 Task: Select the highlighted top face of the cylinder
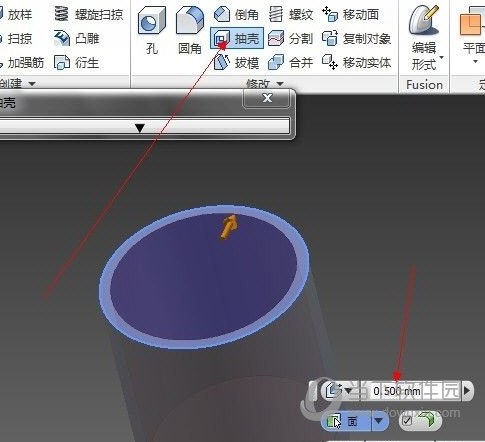tap(204, 277)
